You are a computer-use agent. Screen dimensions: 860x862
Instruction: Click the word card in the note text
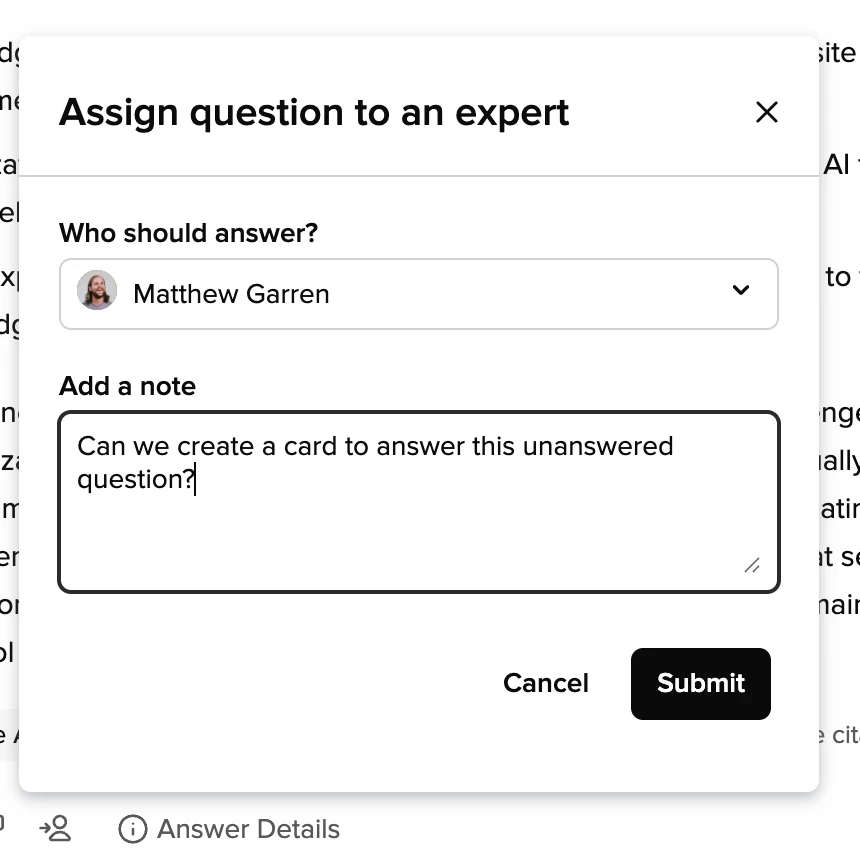coord(310,446)
